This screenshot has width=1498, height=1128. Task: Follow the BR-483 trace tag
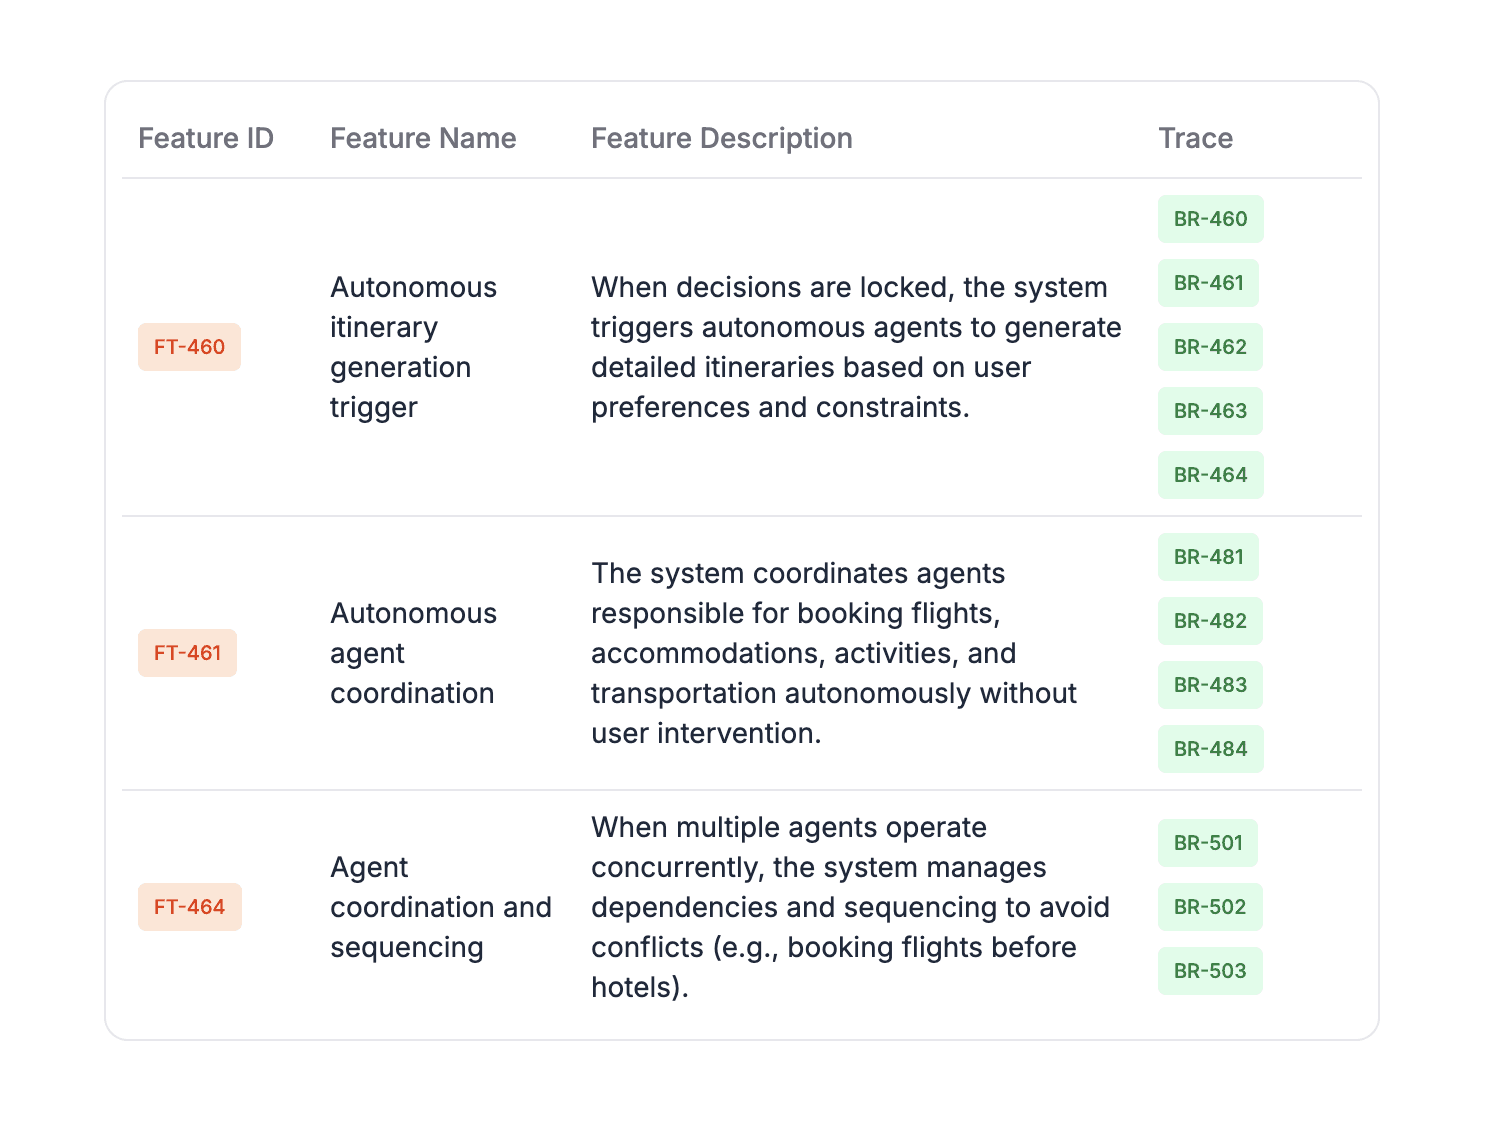(1210, 685)
